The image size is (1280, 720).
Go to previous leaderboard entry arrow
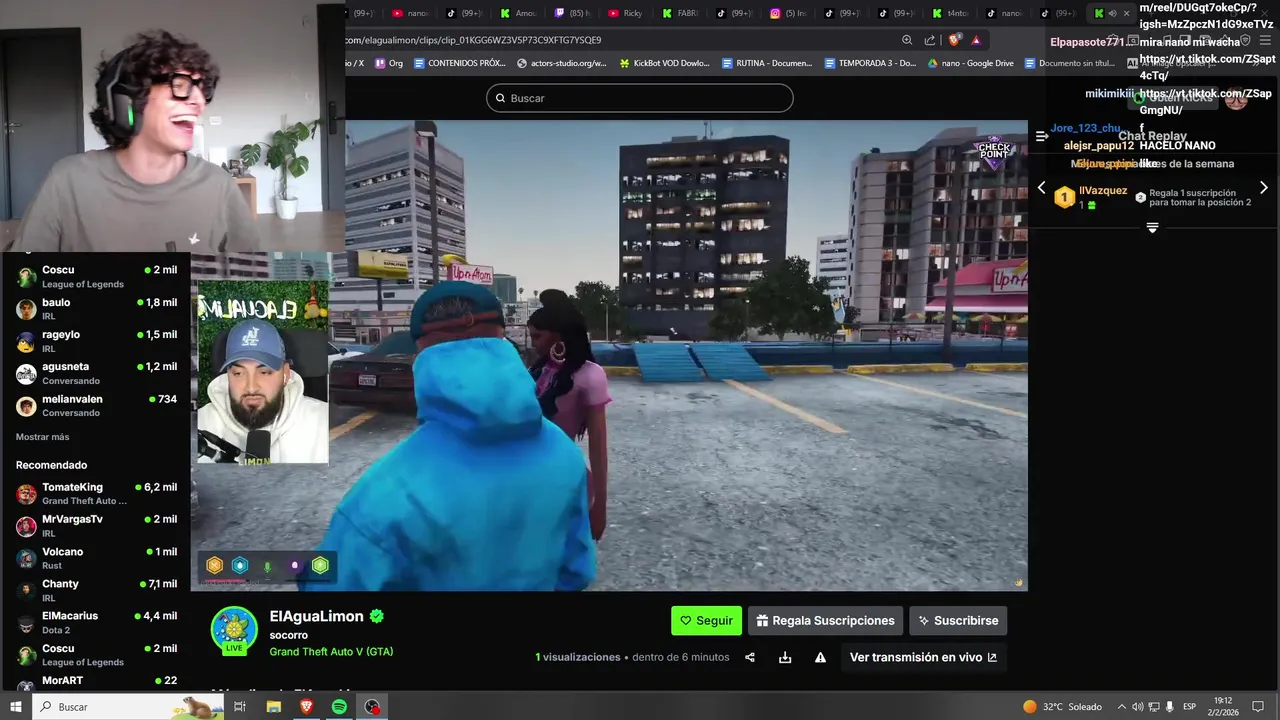(x=1041, y=188)
